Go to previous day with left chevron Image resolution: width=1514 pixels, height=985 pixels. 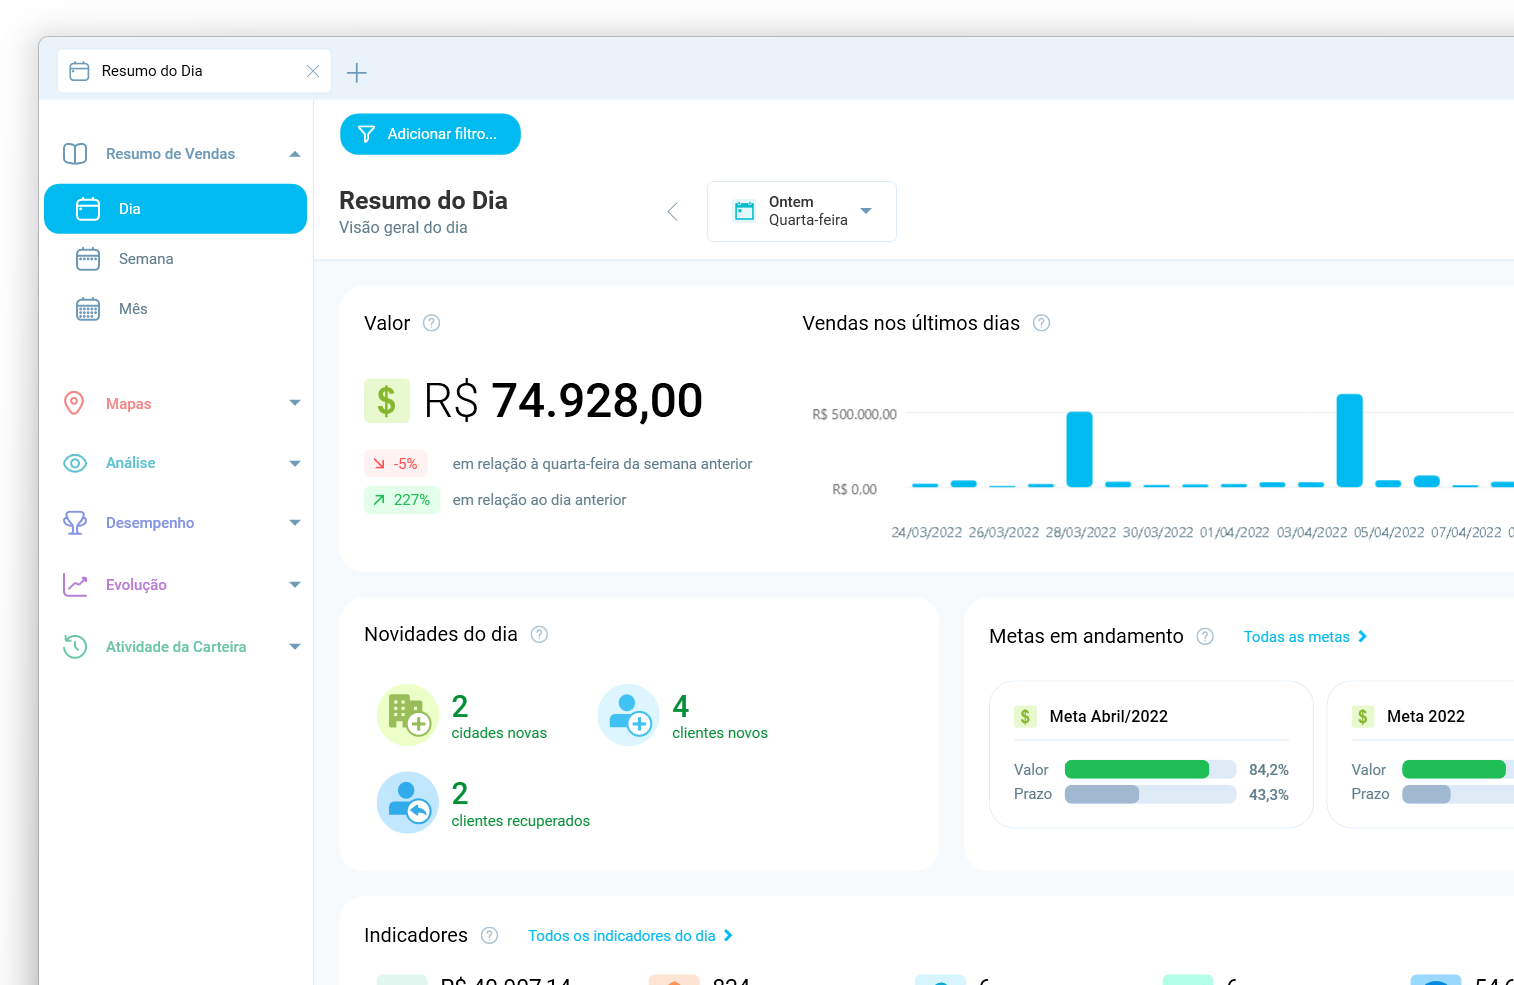click(x=673, y=212)
